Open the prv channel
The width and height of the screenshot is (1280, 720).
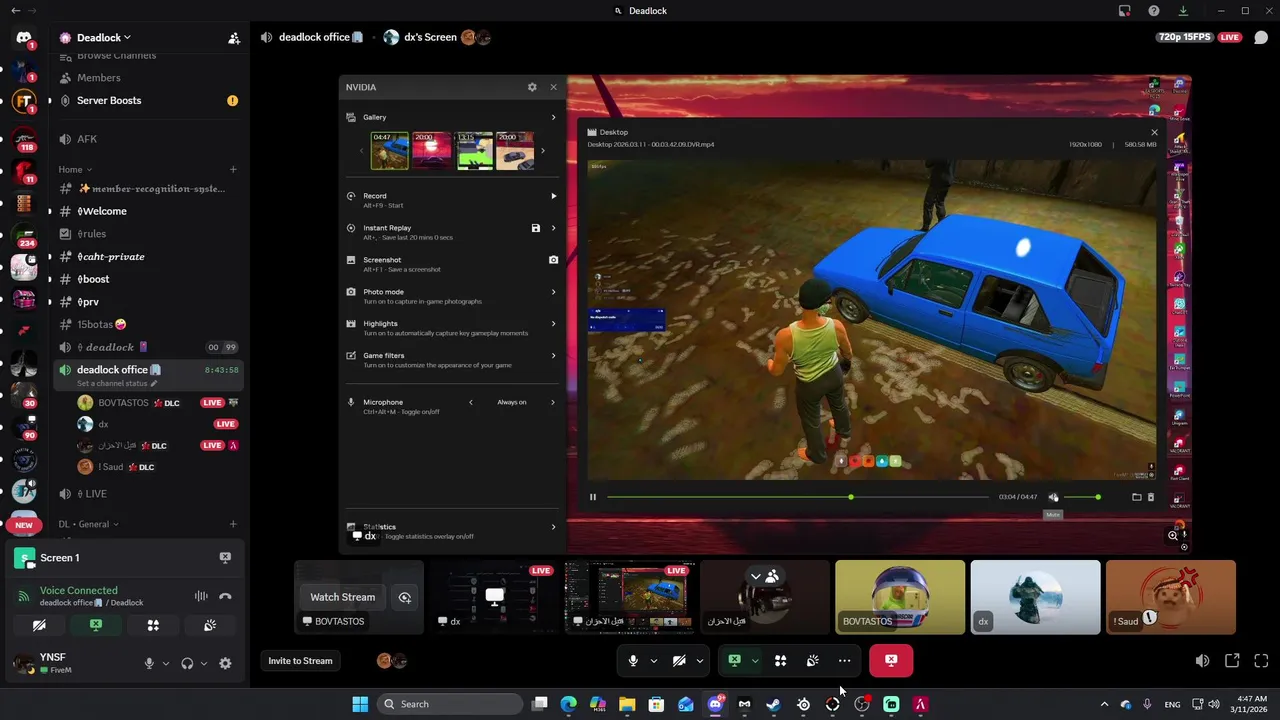(88, 302)
